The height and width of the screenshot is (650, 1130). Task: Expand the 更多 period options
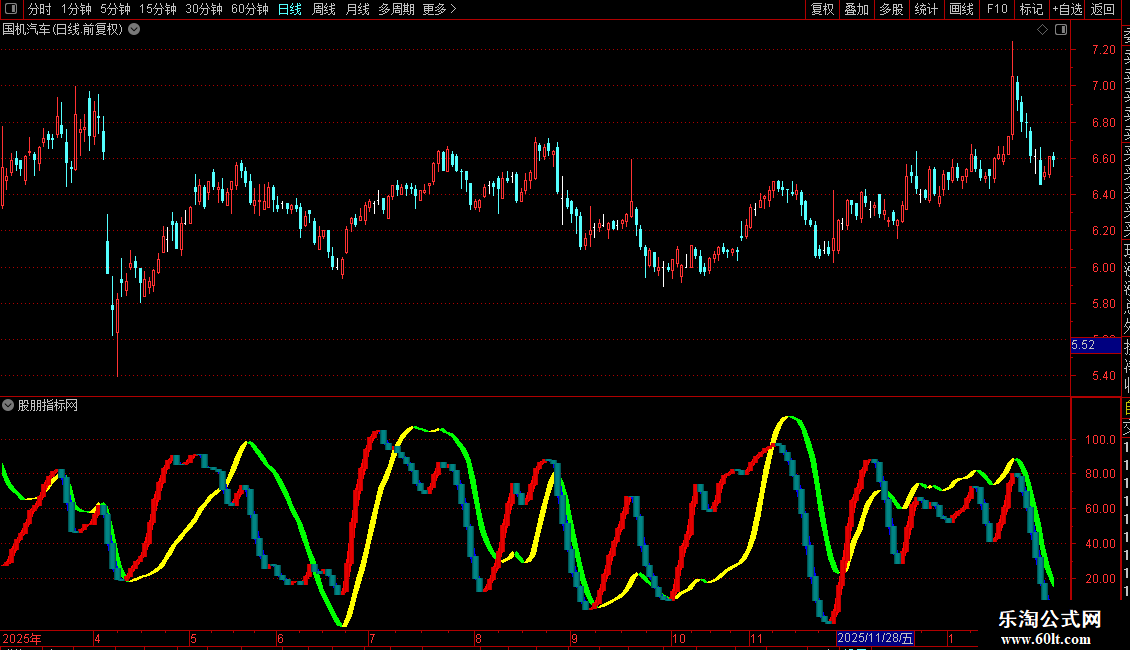[440, 9]
